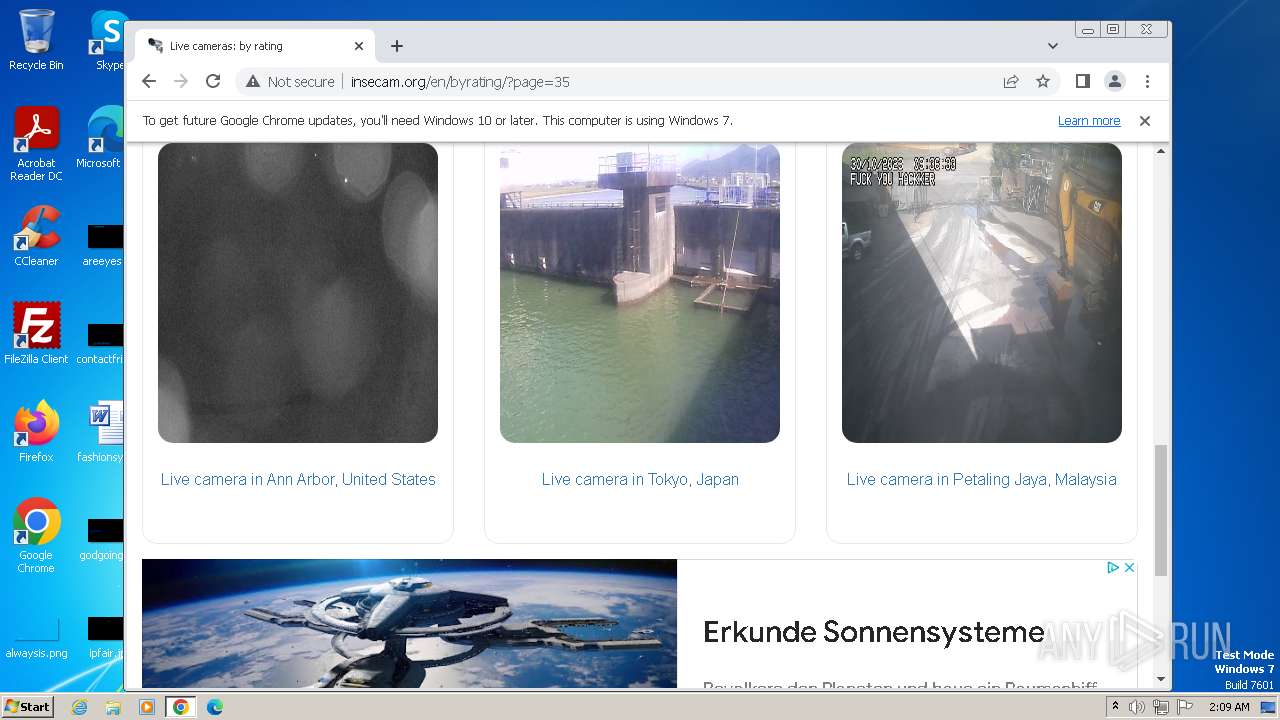Open the Windows Start menu
Screen dimensions: 1280x720
click(x=27, y=706)
